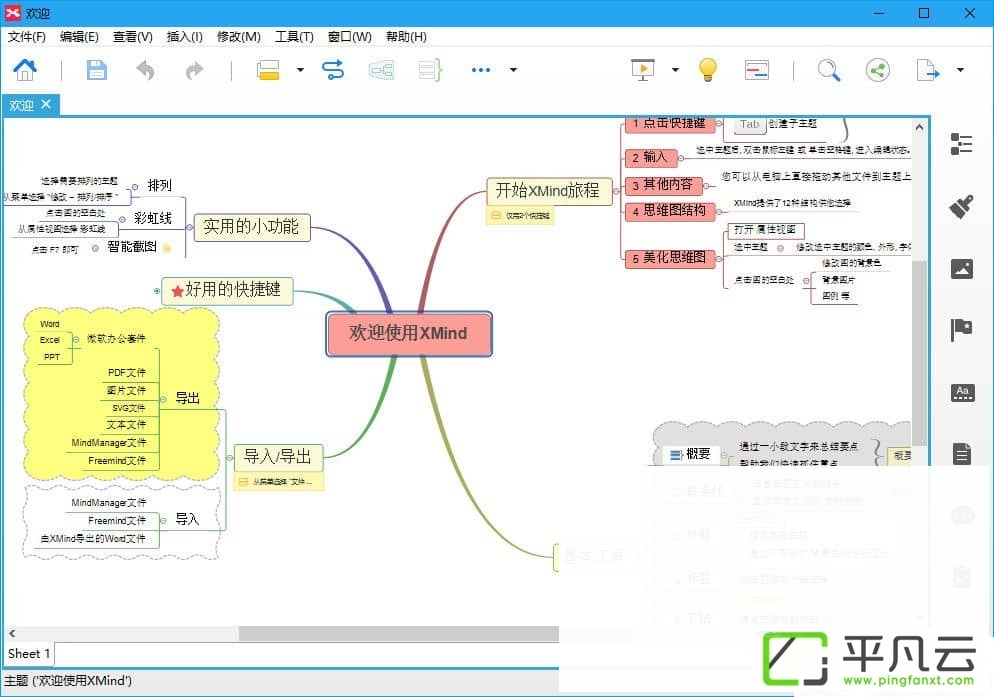Expand the presentation dropdown arrow
Viewport: 994px width, 697px height.
675,70
